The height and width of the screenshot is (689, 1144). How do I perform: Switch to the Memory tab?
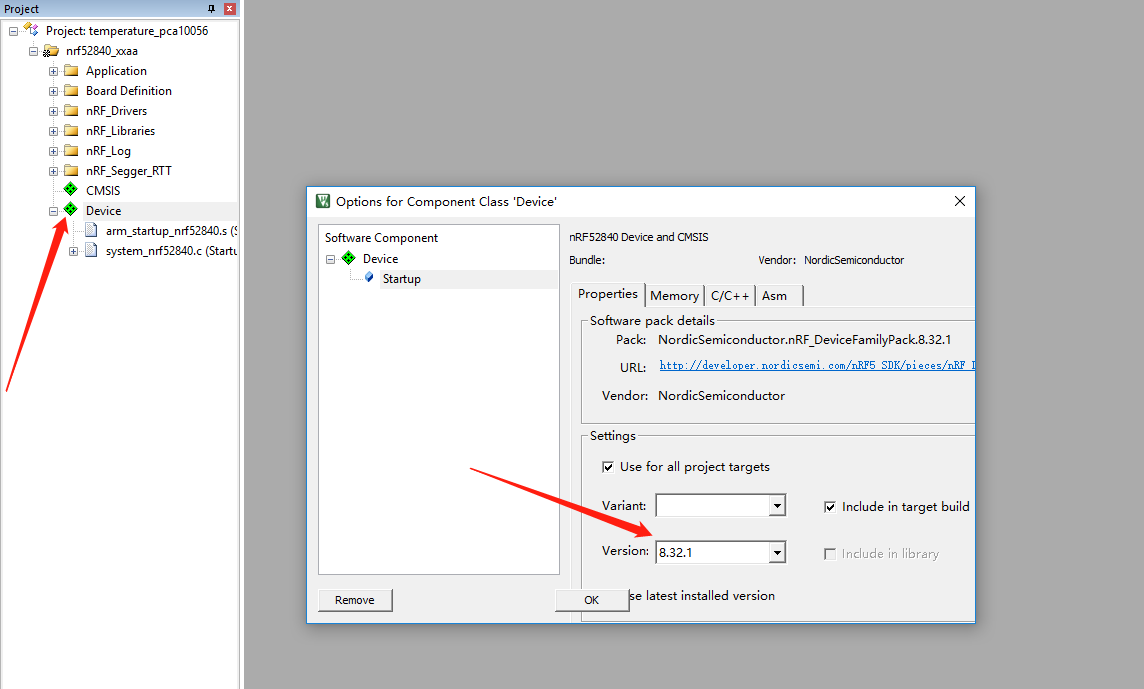tap(674, 295)
